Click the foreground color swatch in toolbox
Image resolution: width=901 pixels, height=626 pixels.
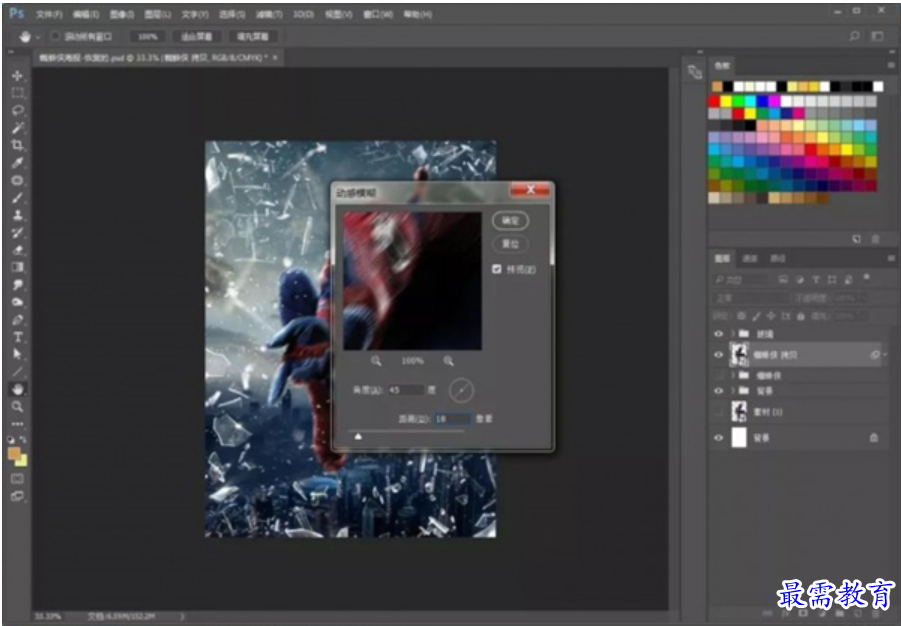14,454
